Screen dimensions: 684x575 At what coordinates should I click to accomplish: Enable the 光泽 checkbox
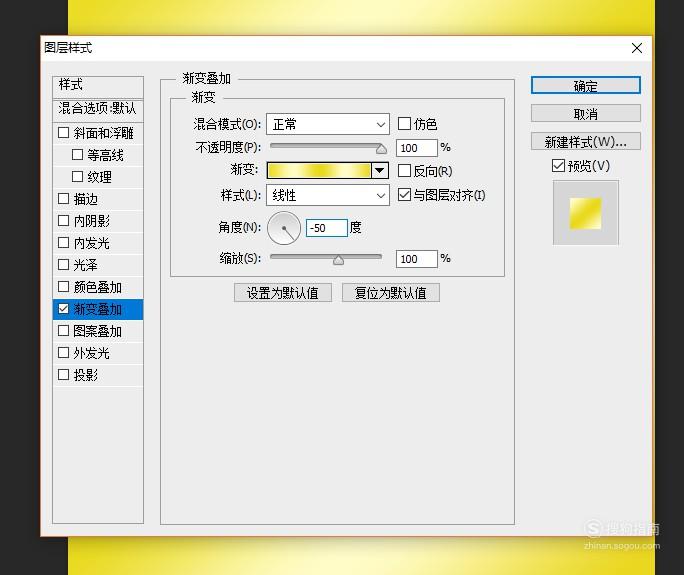point(64,264)
